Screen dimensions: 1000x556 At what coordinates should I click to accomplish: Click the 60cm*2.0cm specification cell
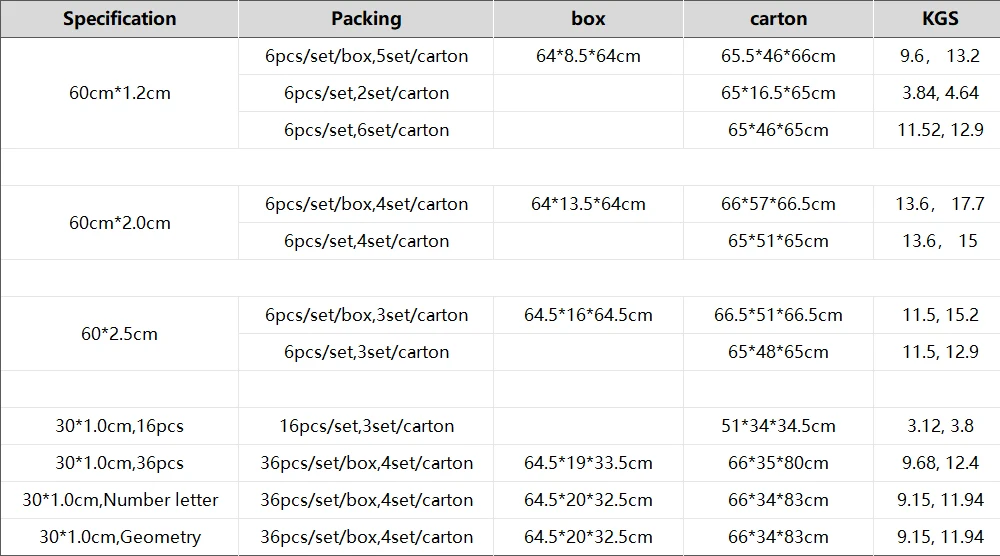(x=119, y=223)
